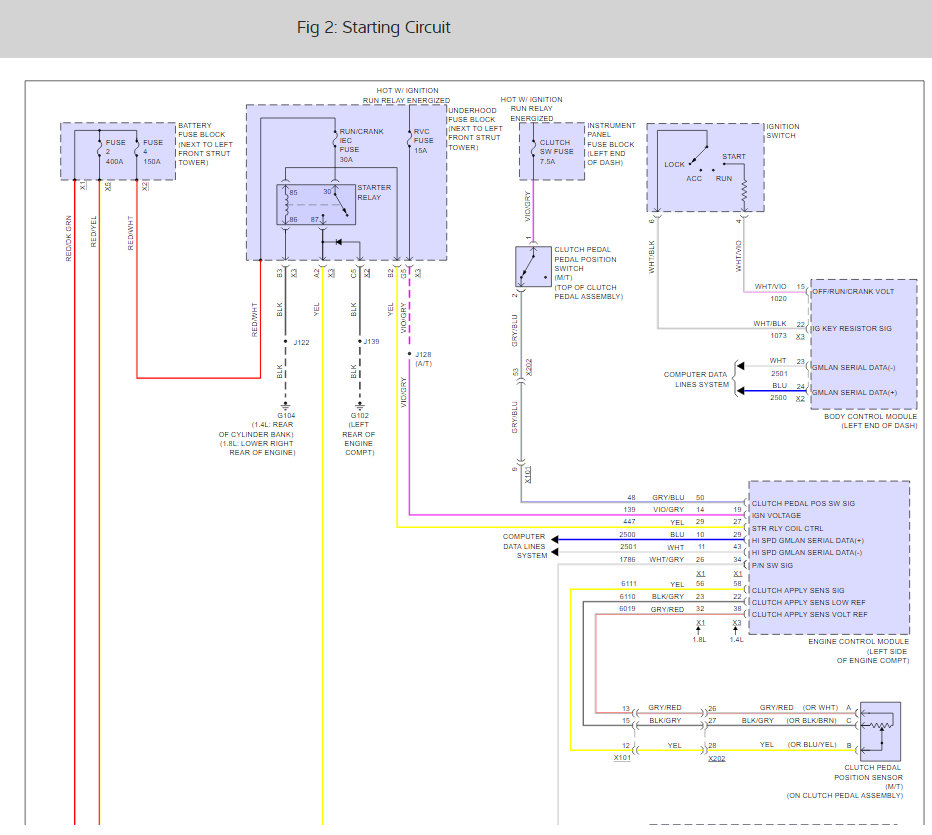
Task: Click the circuit number 6111 on YEL wire
Action: [x=629, y=584]
